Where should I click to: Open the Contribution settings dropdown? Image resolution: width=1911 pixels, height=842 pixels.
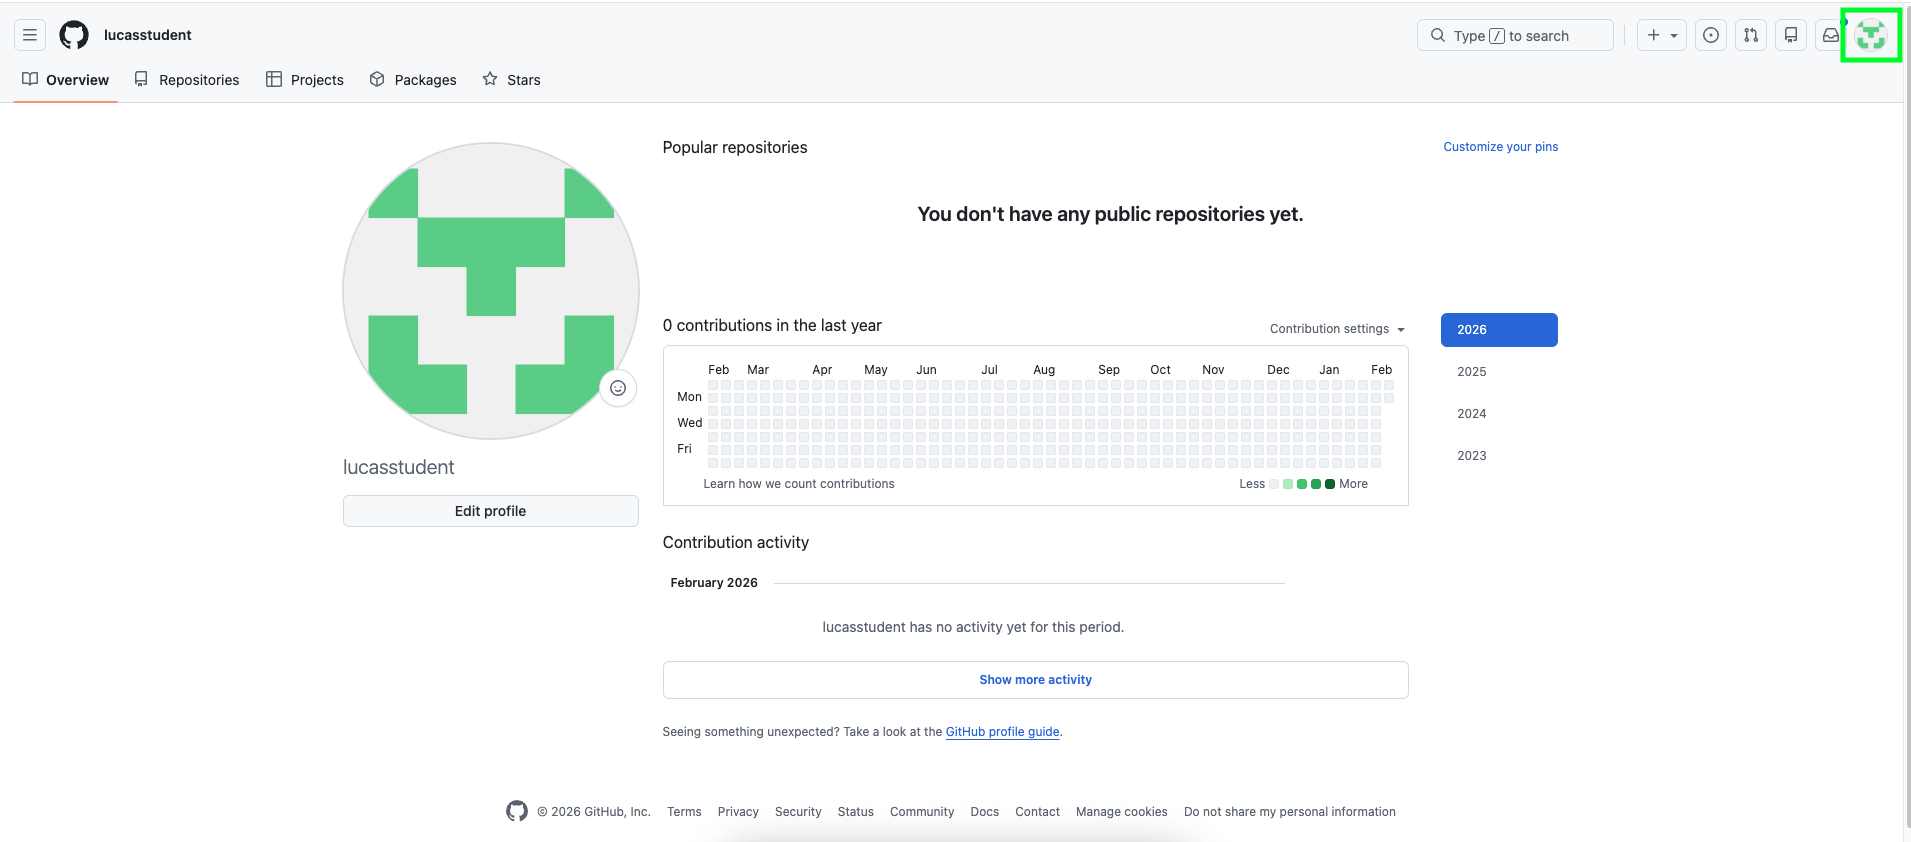[1337, 329]
